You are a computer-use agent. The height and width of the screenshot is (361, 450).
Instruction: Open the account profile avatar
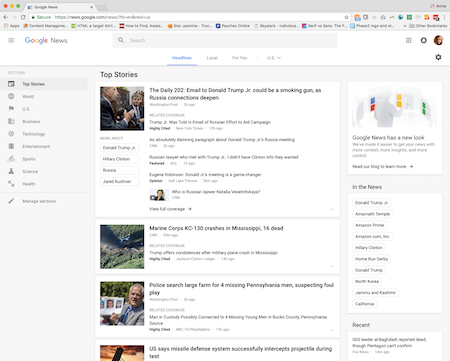click(438, 40)
